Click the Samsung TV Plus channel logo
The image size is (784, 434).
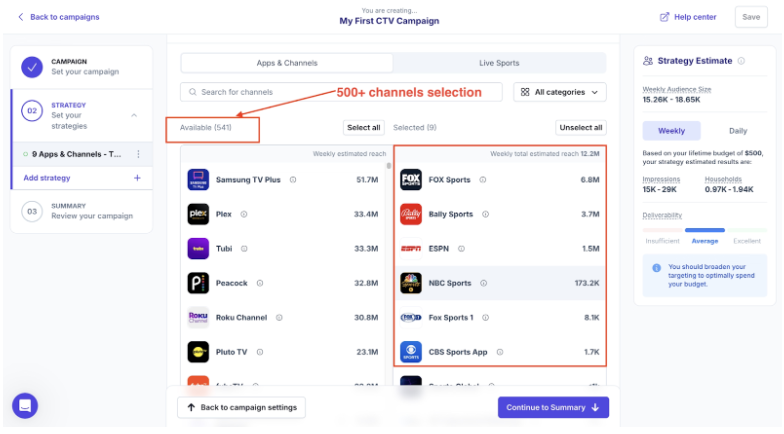[198, 180]
